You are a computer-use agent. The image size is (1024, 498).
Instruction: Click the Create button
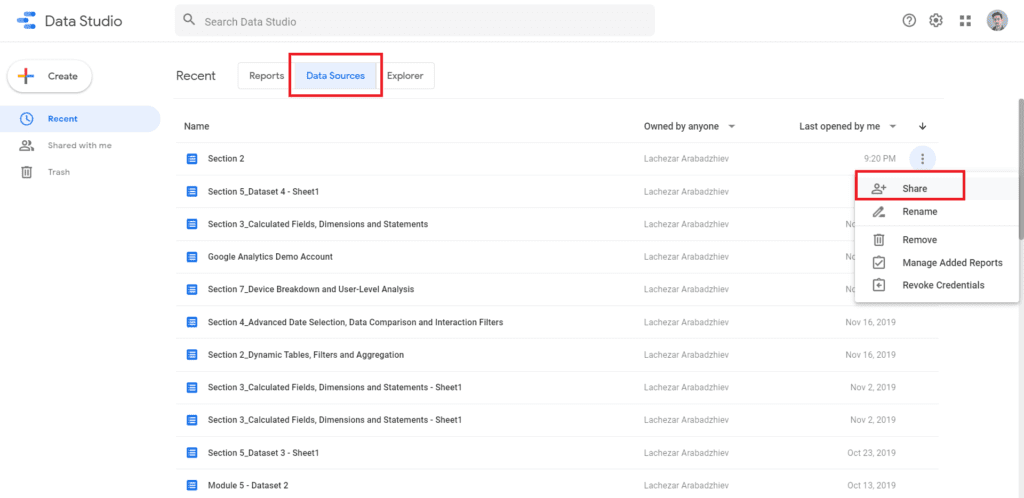pos(50,76)
